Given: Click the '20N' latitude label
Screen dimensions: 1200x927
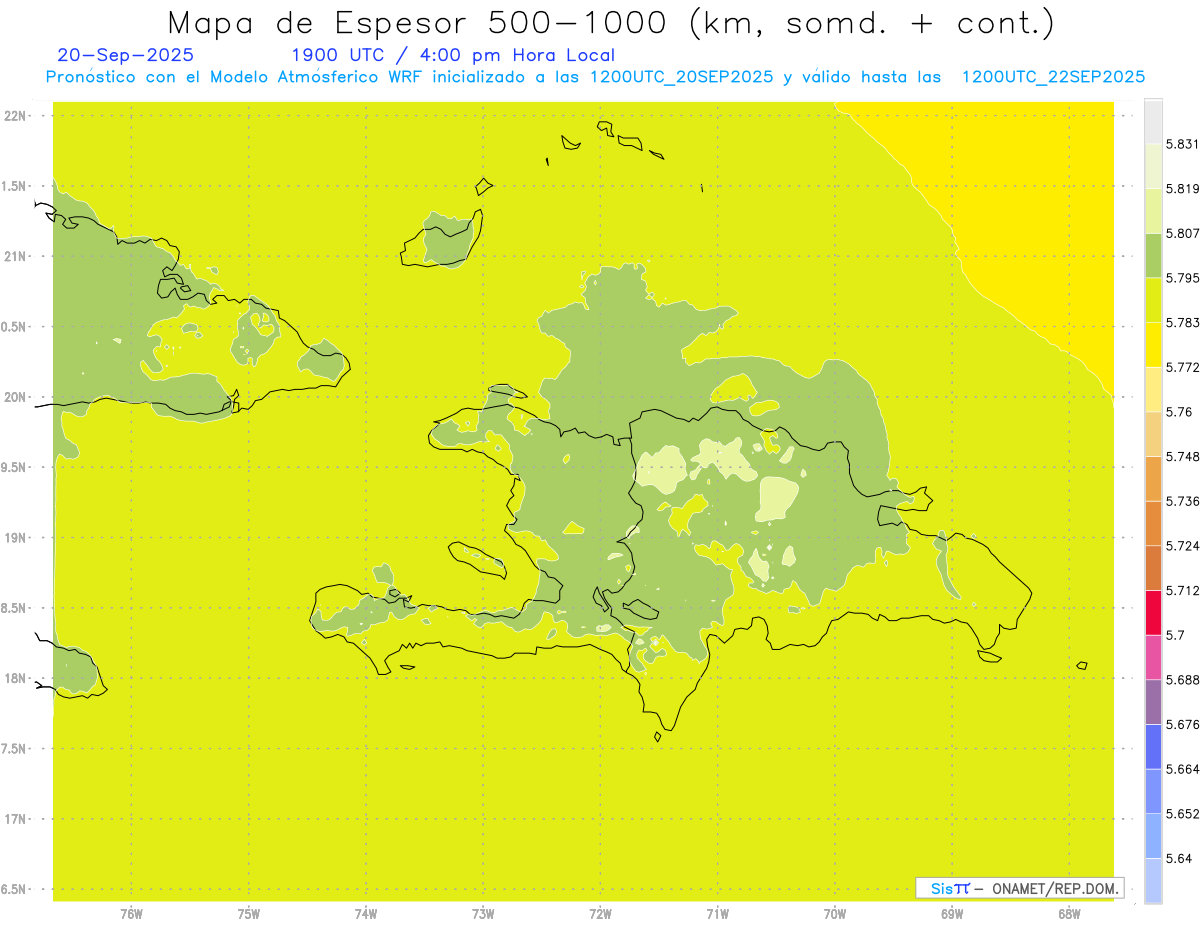Looking at the screenshot, I should point(16,397).
